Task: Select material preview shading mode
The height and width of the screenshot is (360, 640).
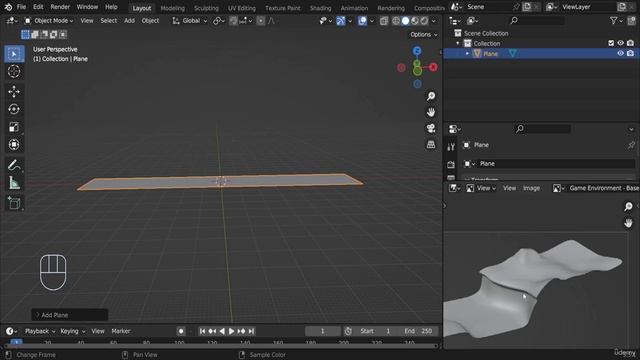Action: point(415,20)
